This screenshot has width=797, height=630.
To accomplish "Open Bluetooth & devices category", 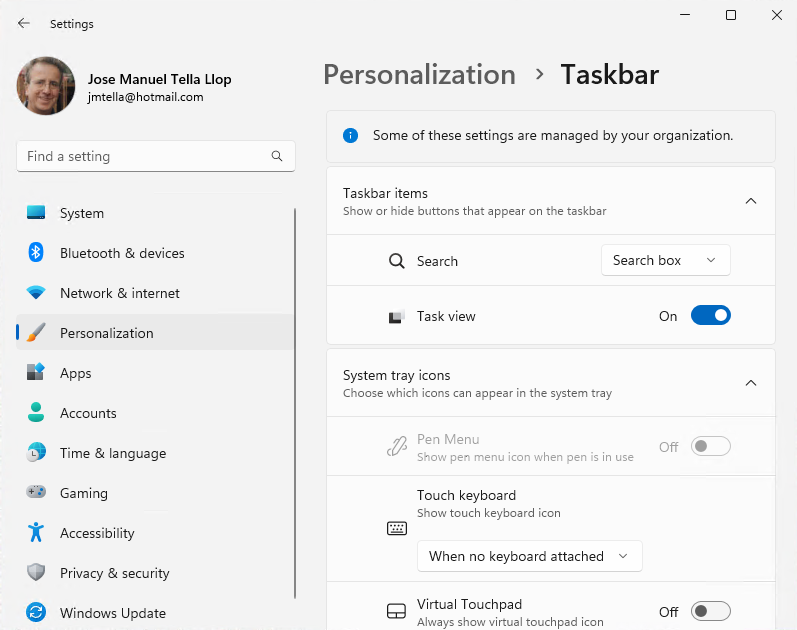I will (x=155, y=253).
